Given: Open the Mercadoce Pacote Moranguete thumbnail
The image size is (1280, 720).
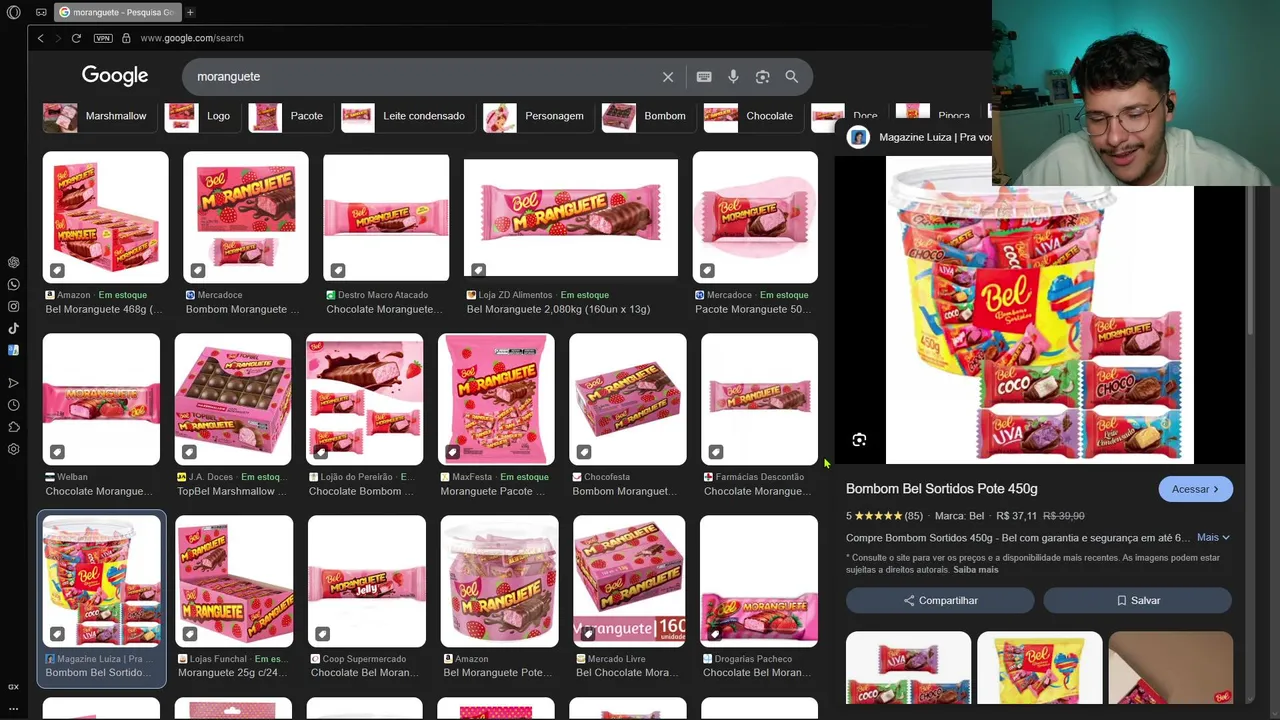Looking at the screenshot, I should point(755,217).
